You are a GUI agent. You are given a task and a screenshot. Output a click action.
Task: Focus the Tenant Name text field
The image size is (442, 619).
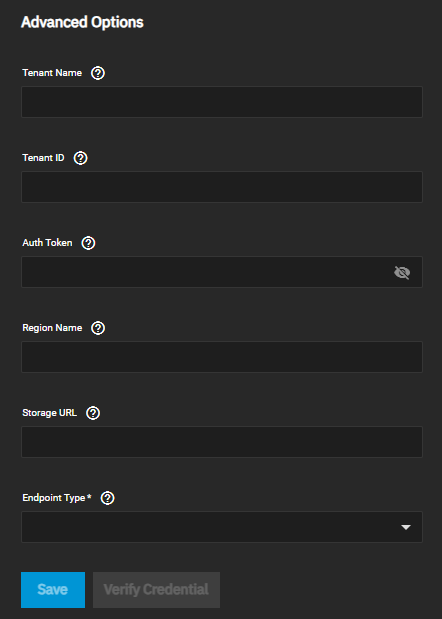pos(222,102)
